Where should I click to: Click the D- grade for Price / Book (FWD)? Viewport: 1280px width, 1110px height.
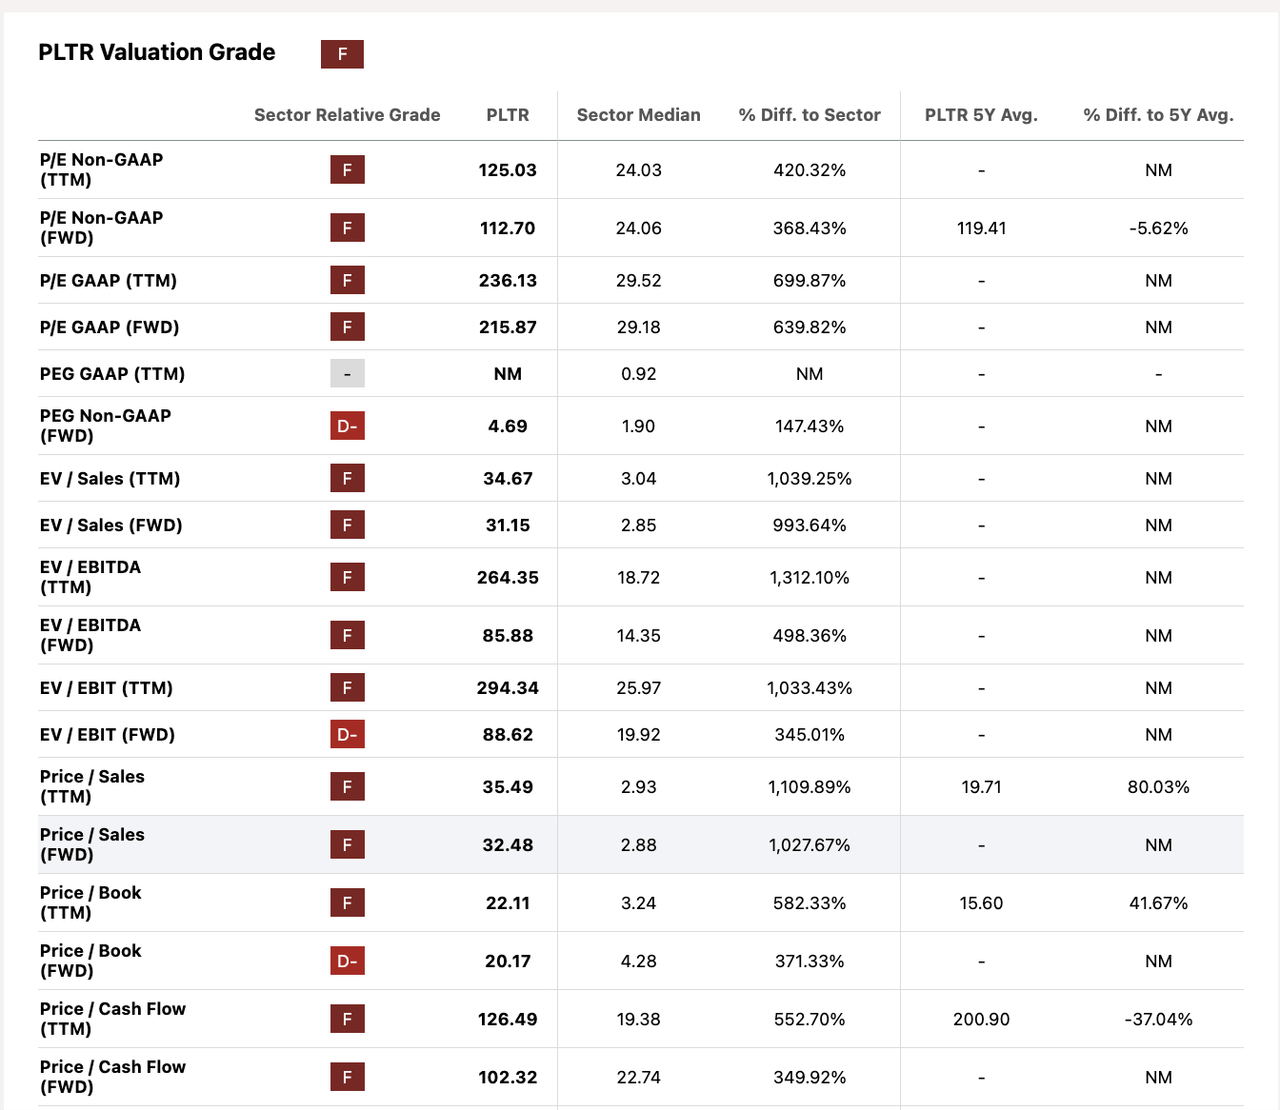347,961
